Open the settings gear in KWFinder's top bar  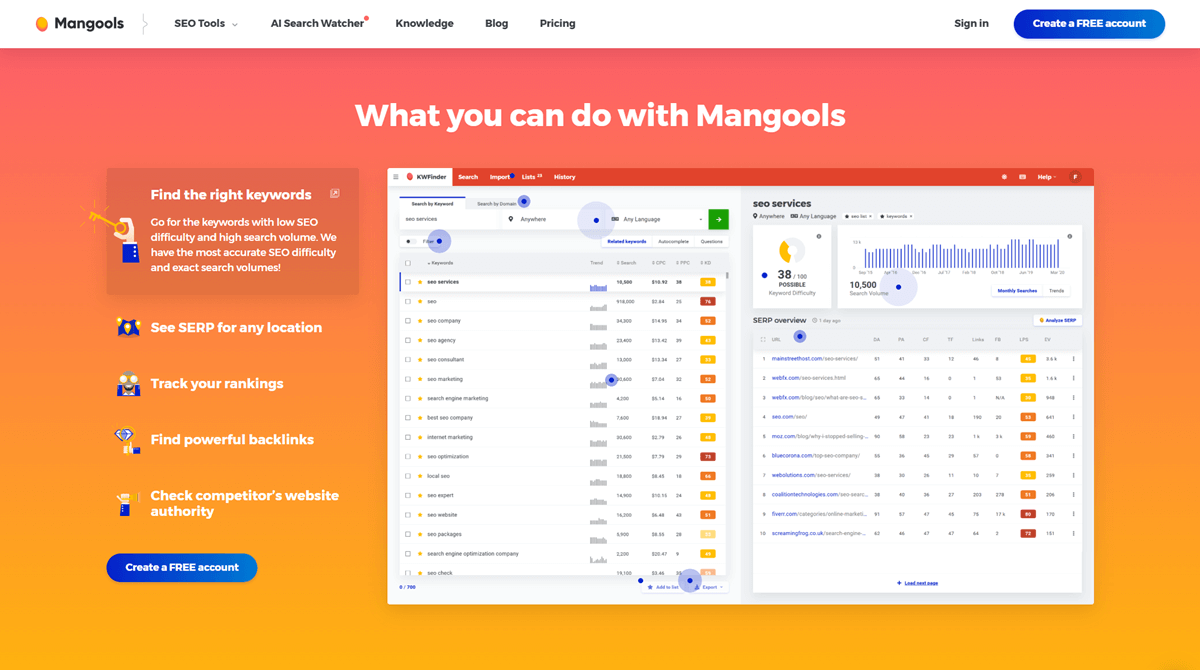click(1004, 177)
